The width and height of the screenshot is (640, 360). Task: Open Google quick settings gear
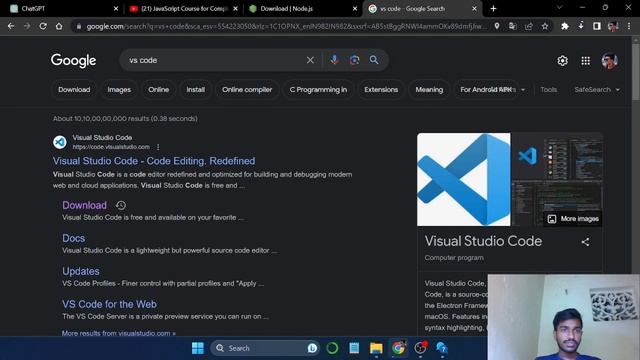[x=562, y=61]
